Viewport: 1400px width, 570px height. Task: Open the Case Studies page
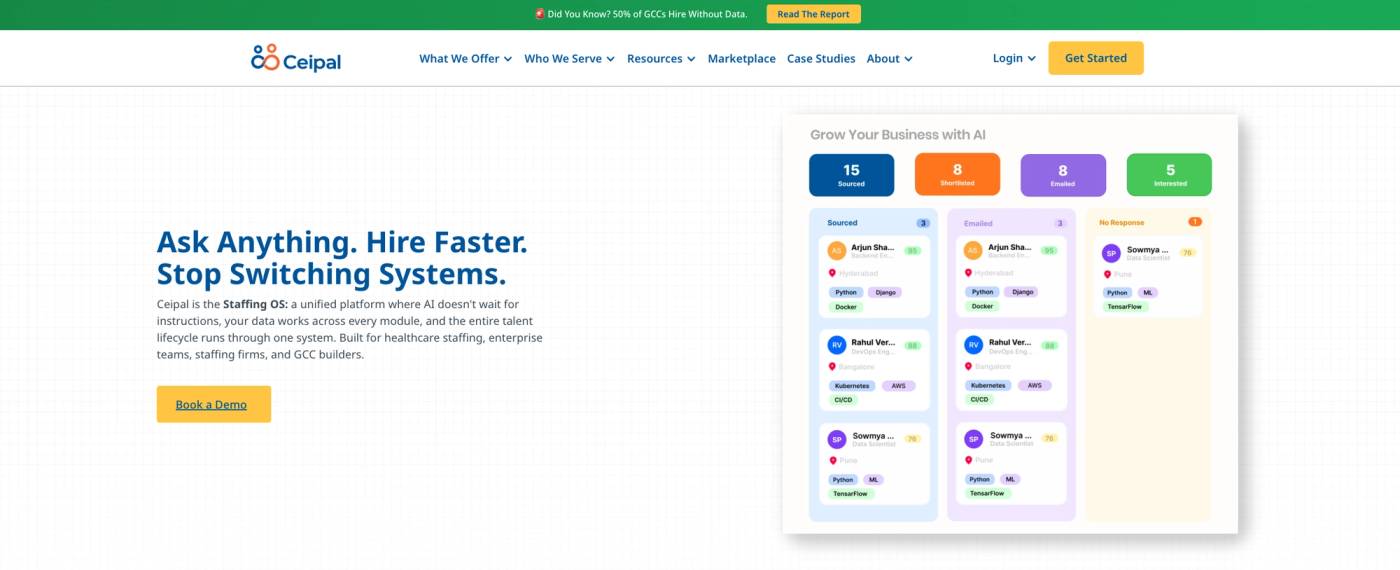point(821,59)
